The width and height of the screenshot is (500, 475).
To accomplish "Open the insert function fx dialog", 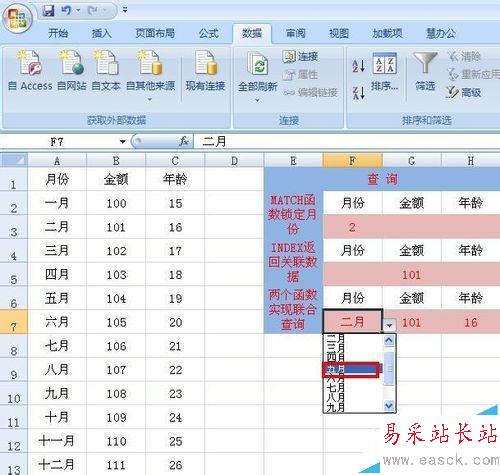I will tap(184, 141).
